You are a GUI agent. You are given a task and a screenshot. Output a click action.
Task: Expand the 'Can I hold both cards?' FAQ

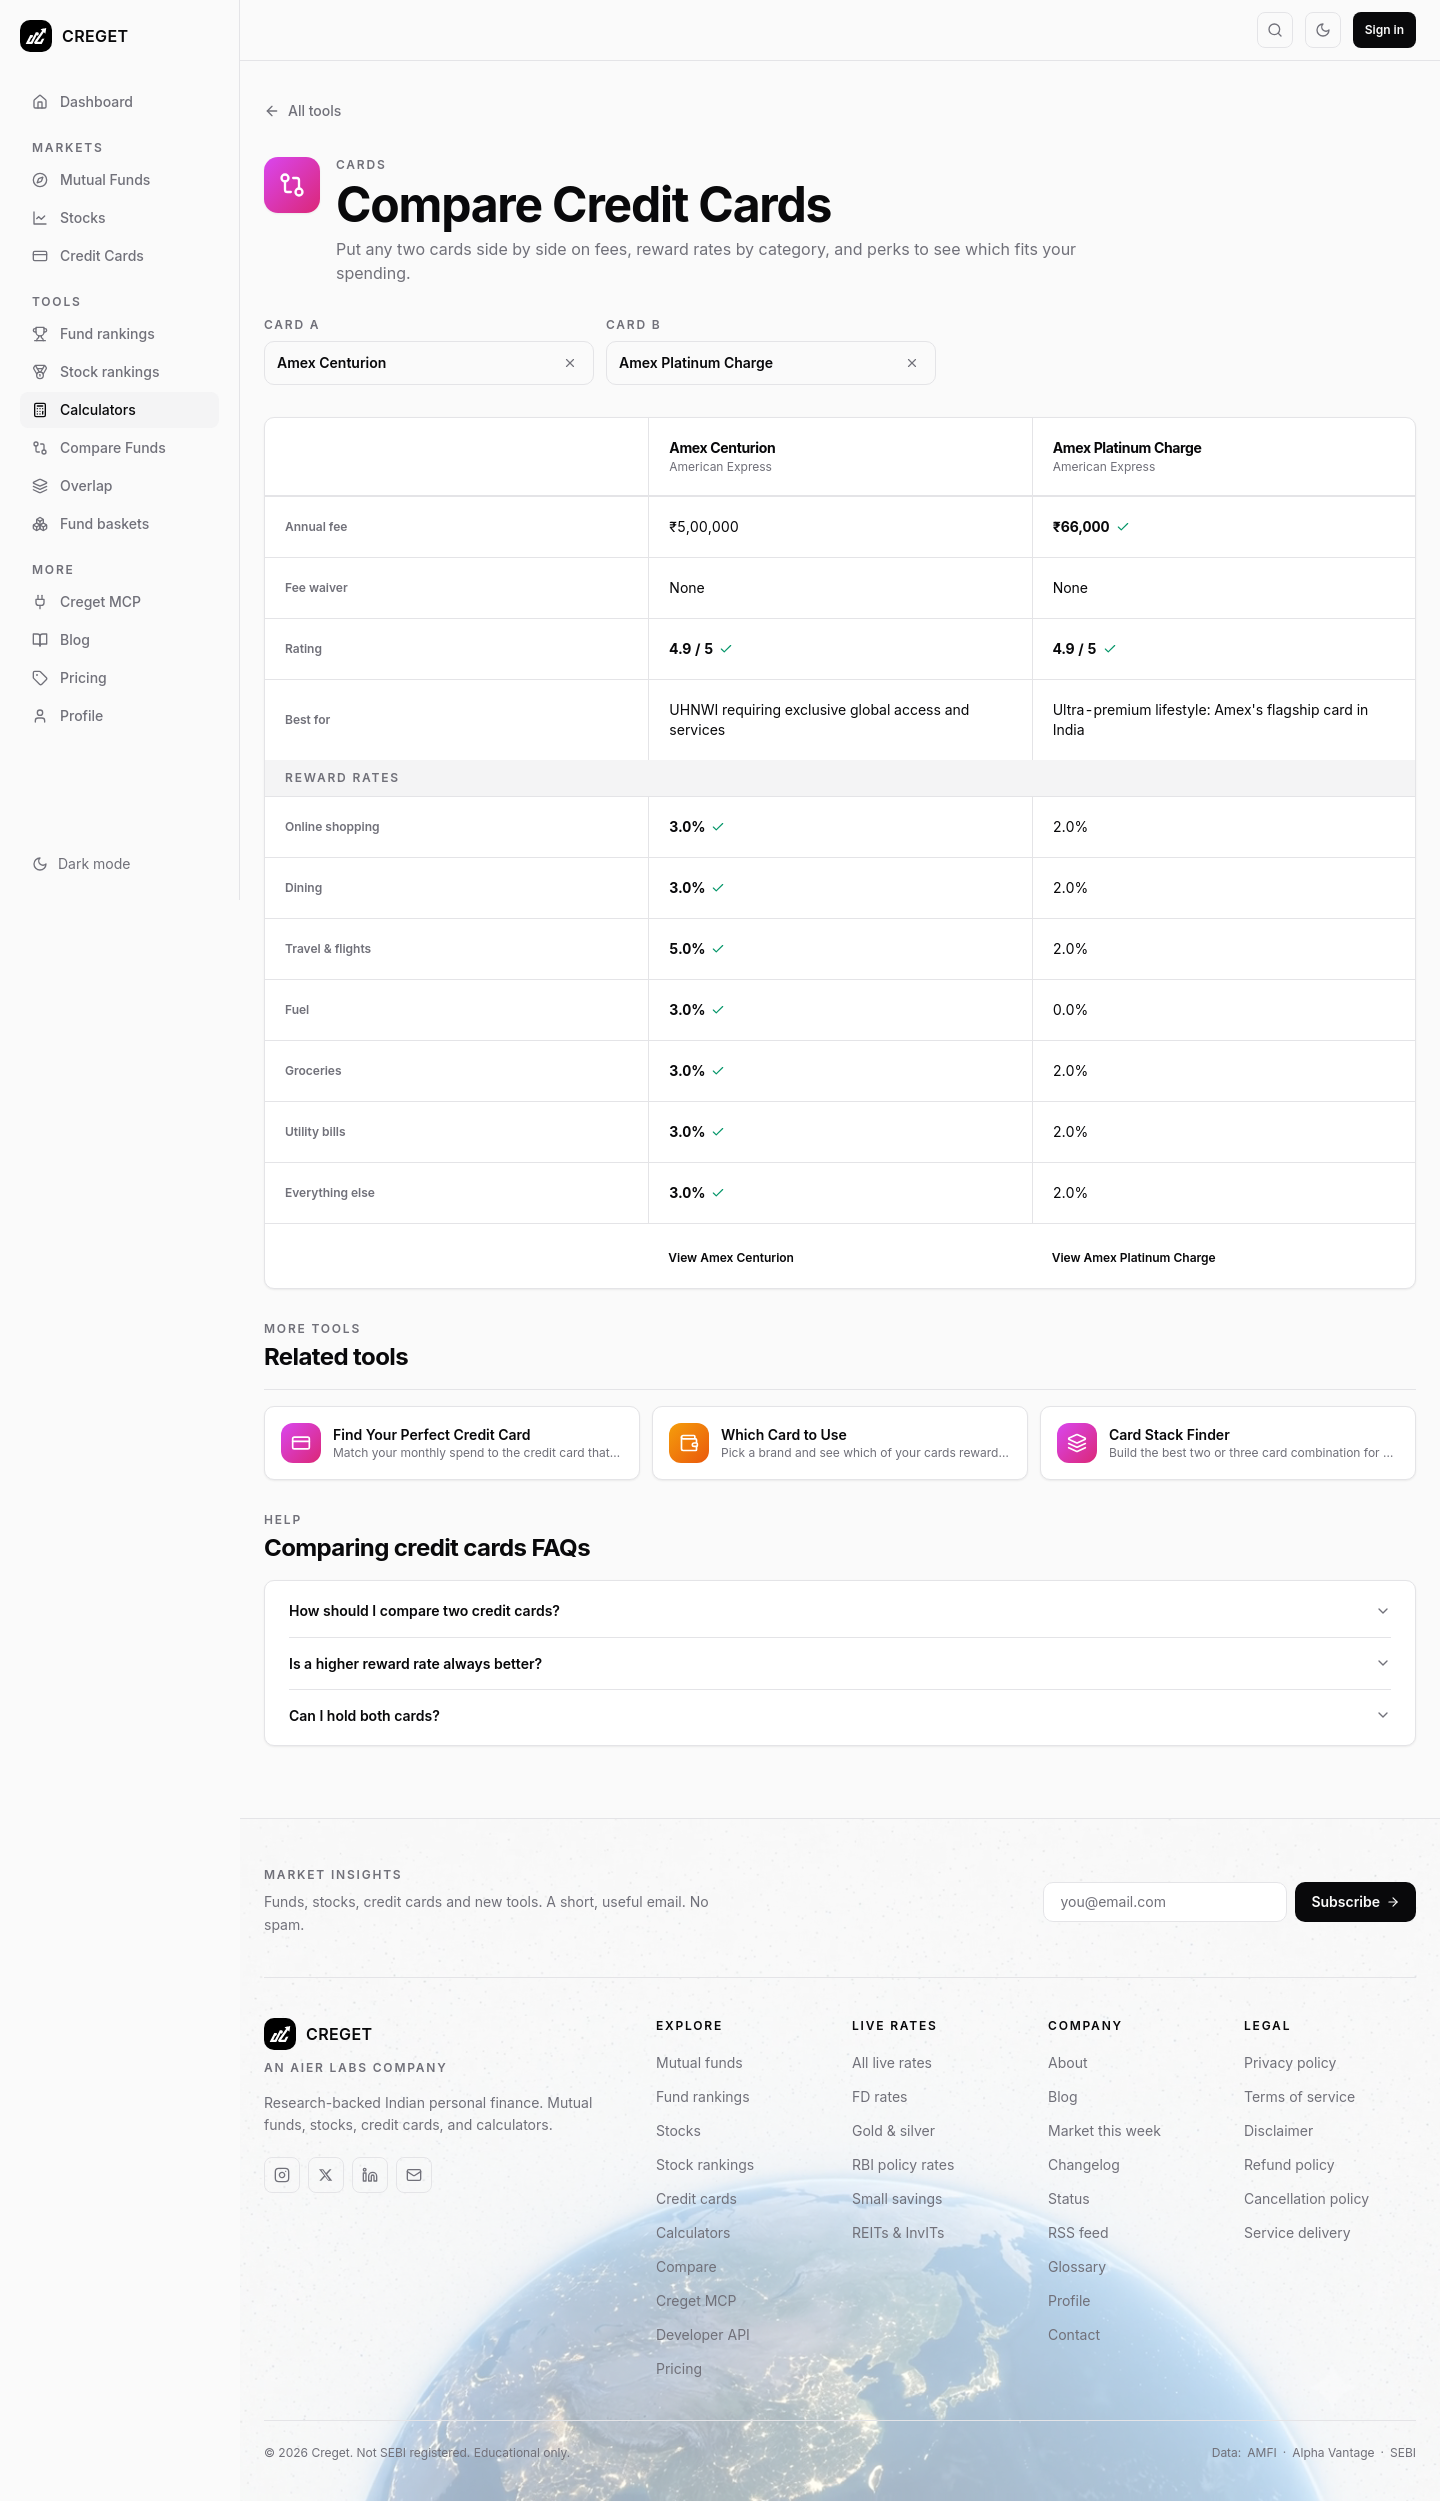(840, 1716)
